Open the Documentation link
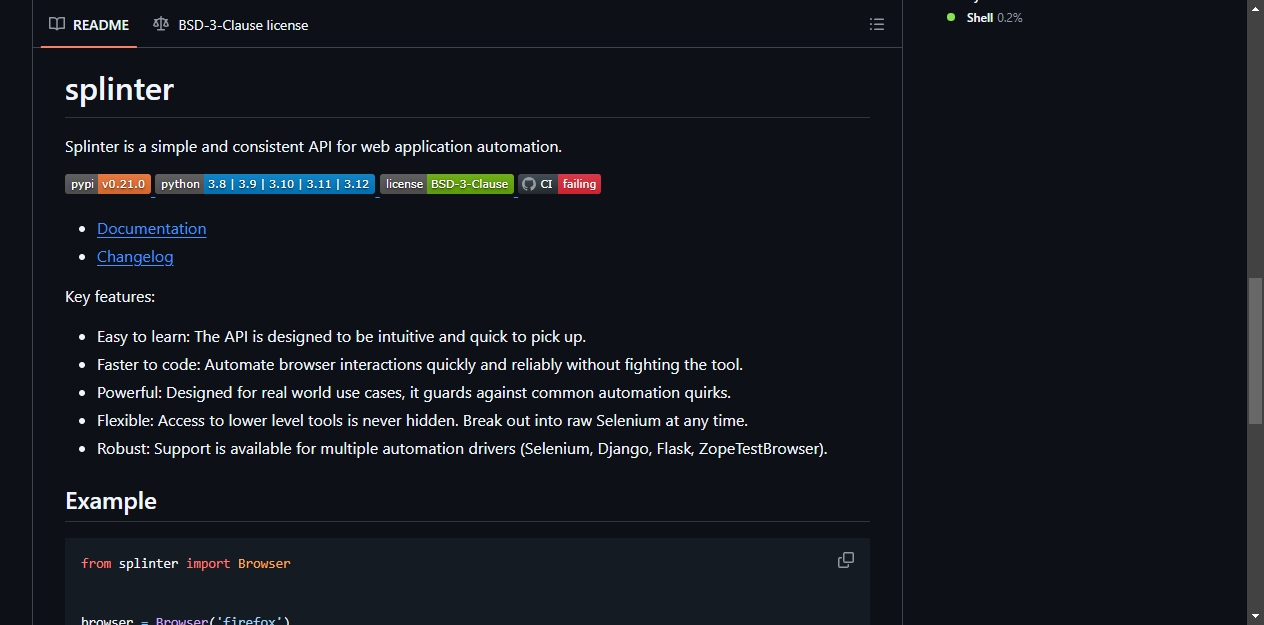The image size is (1264, 625). tap(152, 228)
